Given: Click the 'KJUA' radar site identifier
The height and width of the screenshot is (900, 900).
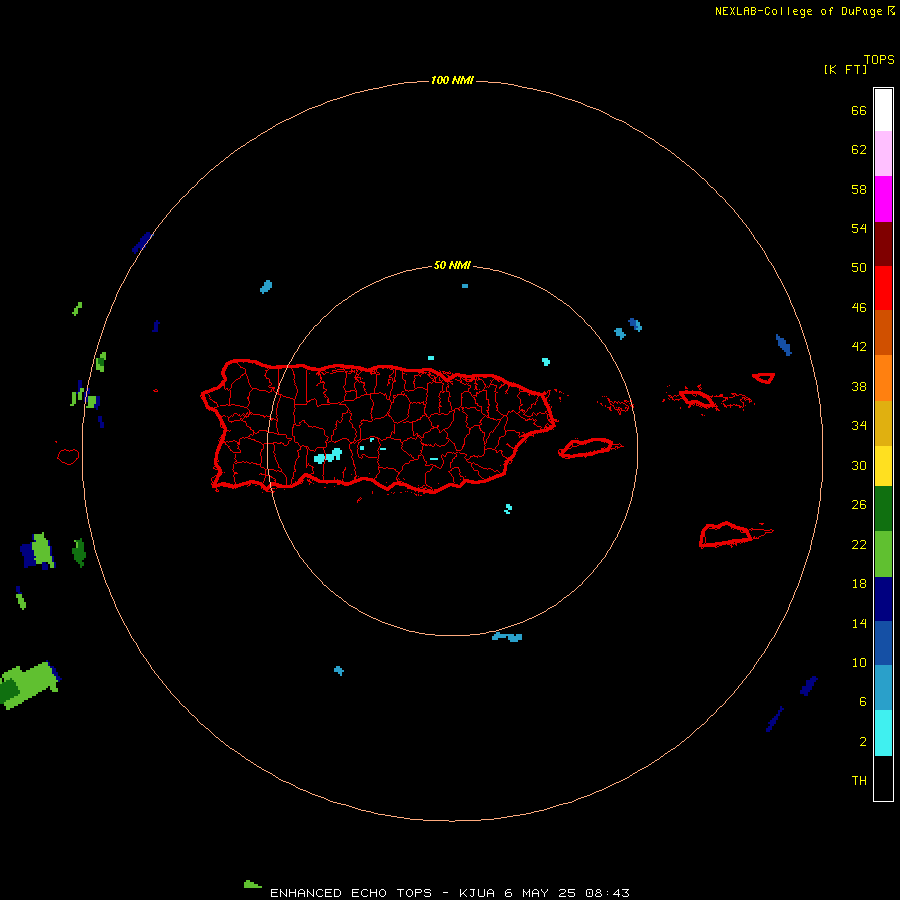Looking at the screenshot, I should point(478,893).
